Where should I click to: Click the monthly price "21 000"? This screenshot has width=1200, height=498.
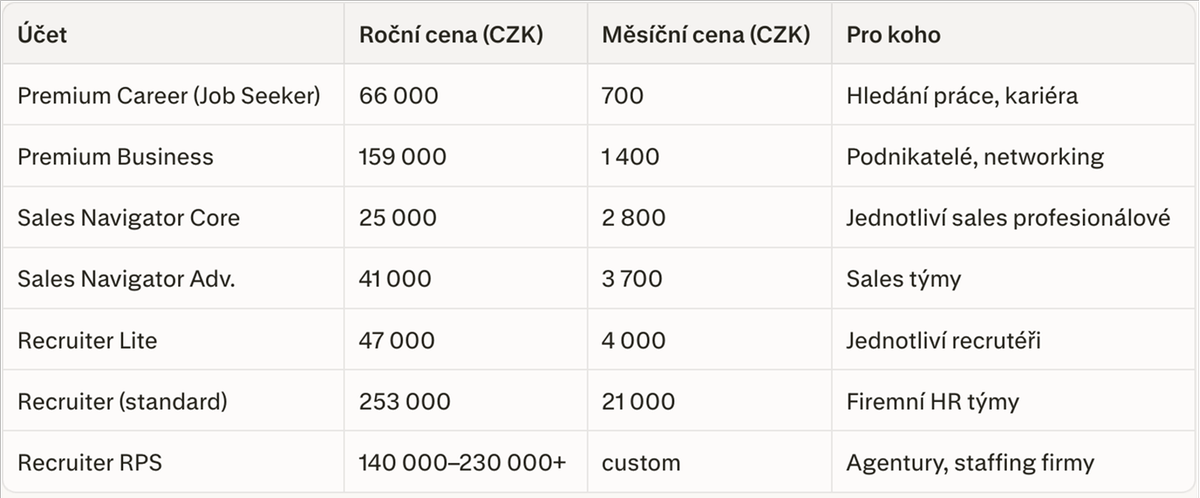[x=637, y=402]
